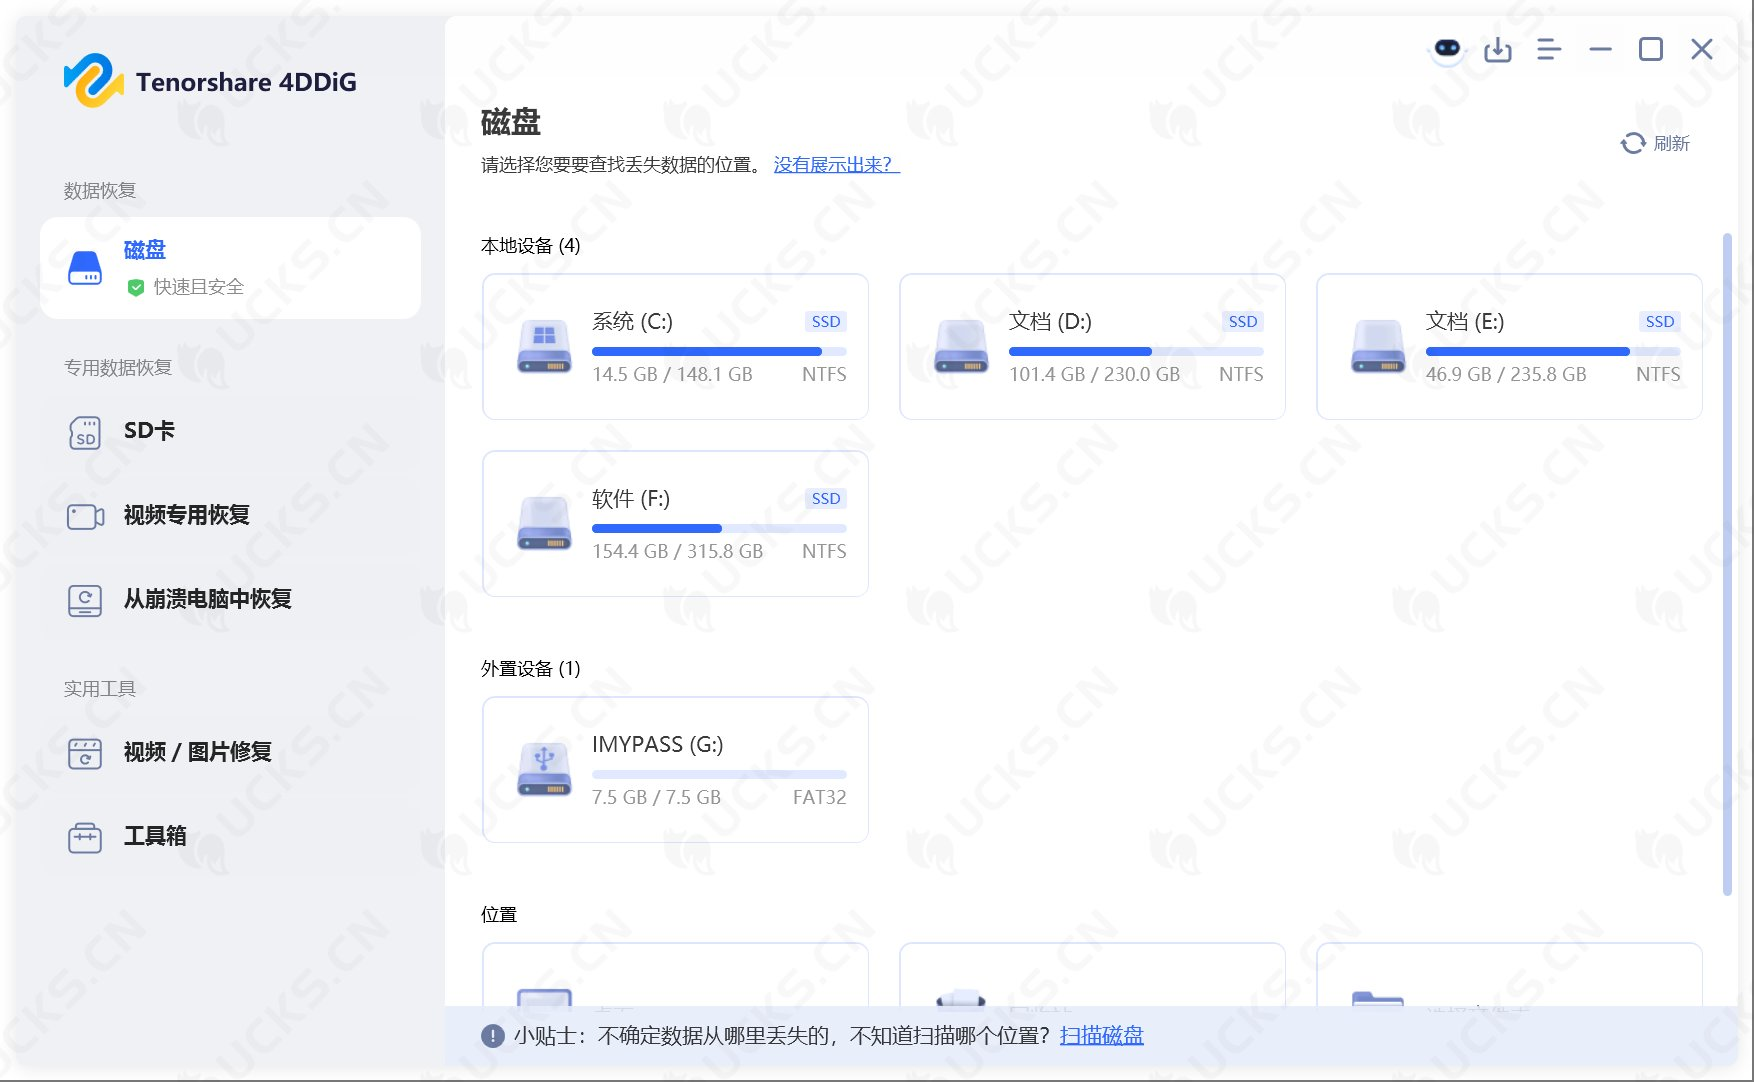
Task: Click the NTFS label on 系统 (C:)
Action: [x=824, y=374]
